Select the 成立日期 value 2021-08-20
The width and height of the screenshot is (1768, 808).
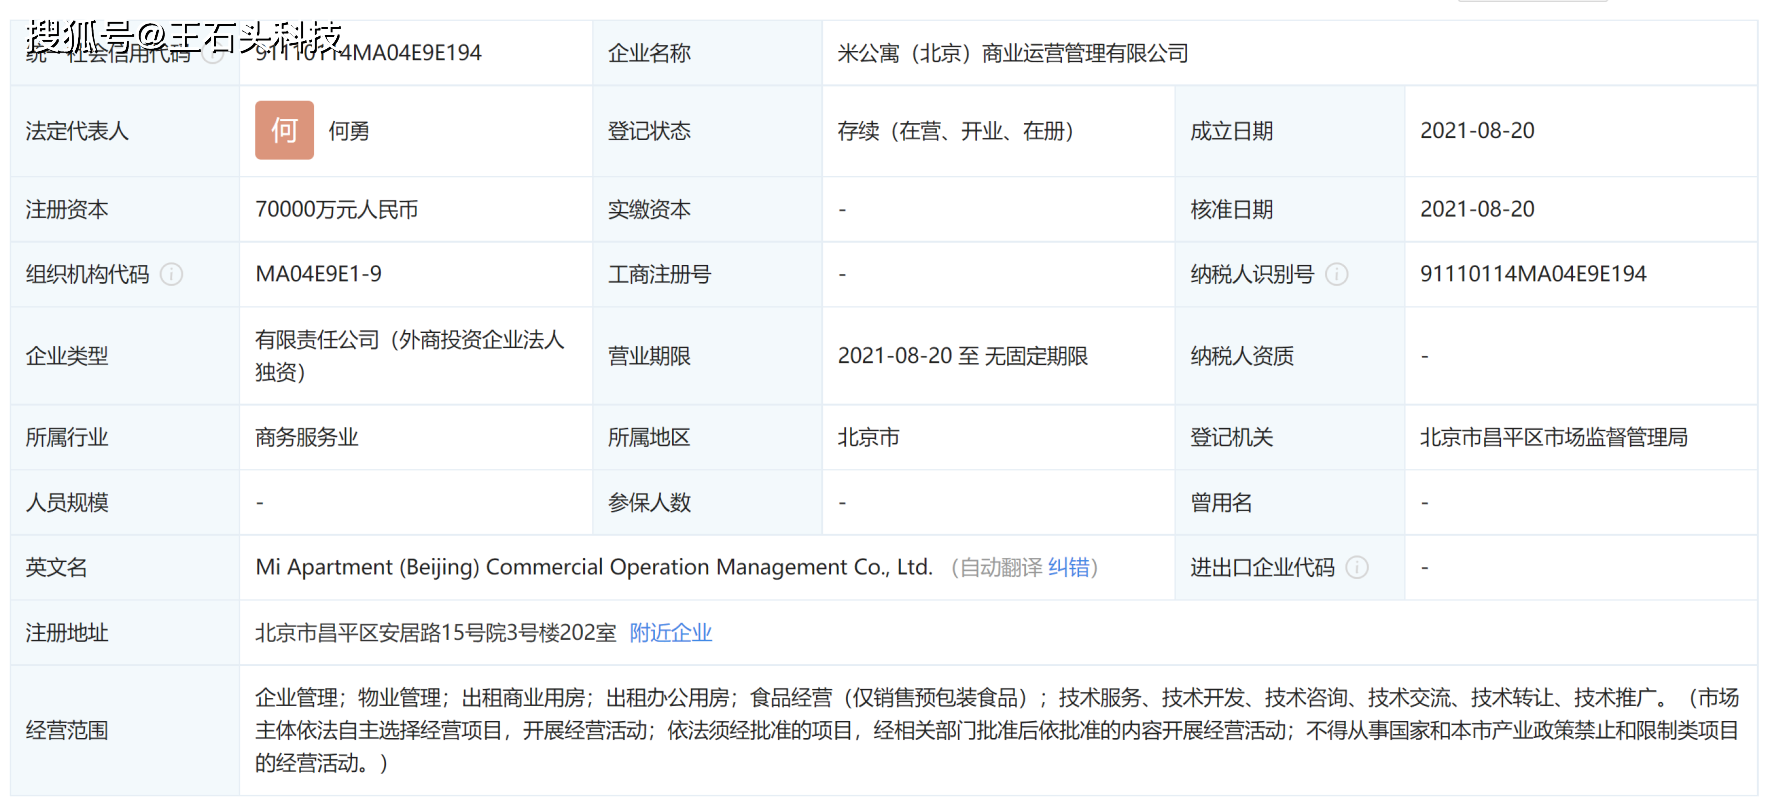tap(1477, 131)
